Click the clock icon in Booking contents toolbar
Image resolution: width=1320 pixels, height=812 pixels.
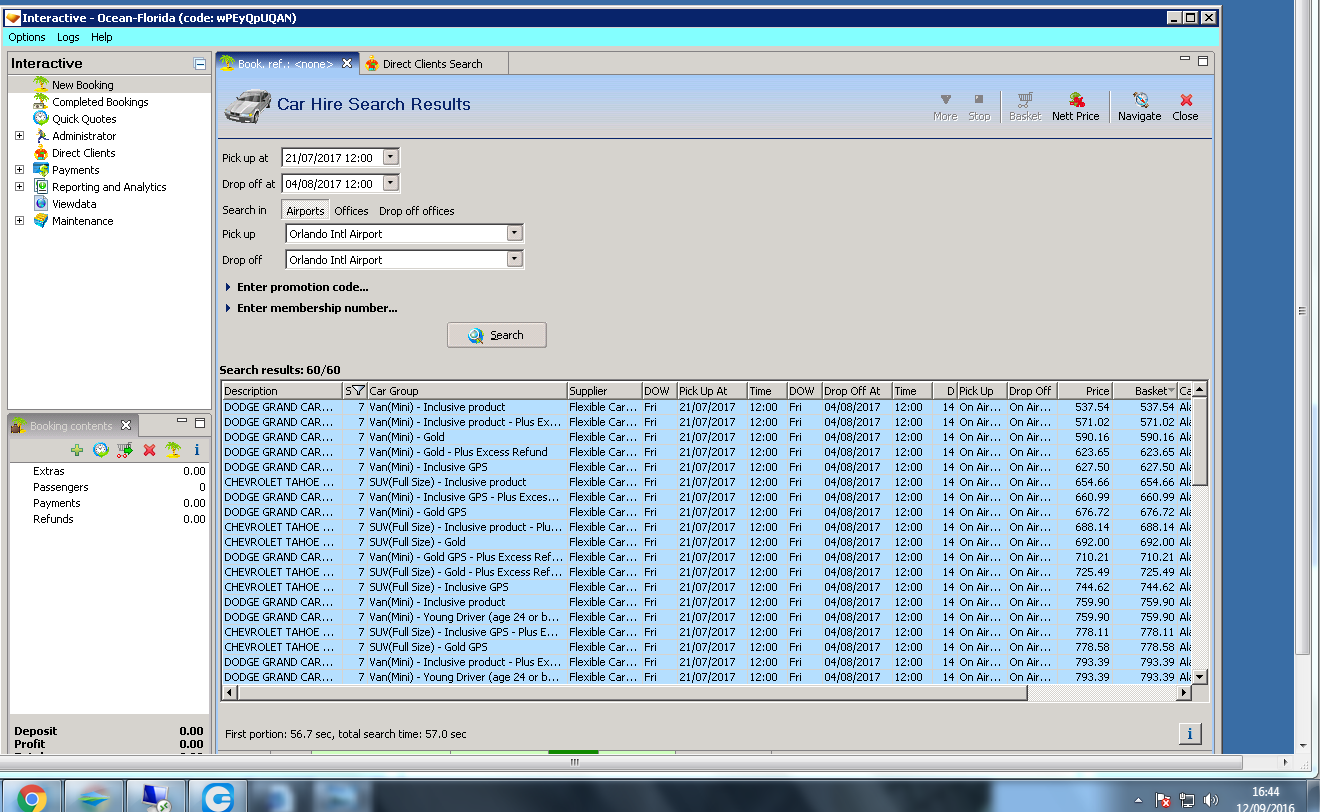click(101, 450)
